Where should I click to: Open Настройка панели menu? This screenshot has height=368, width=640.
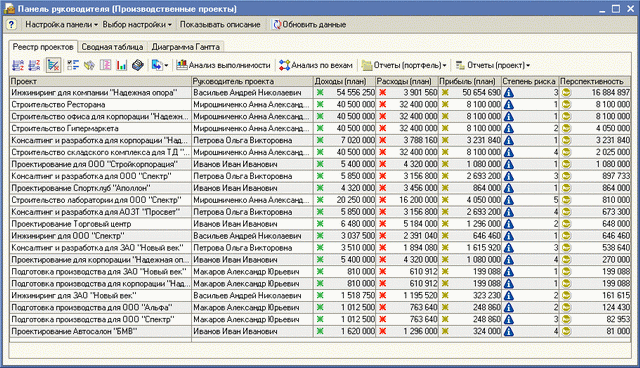tap(61, 24)
